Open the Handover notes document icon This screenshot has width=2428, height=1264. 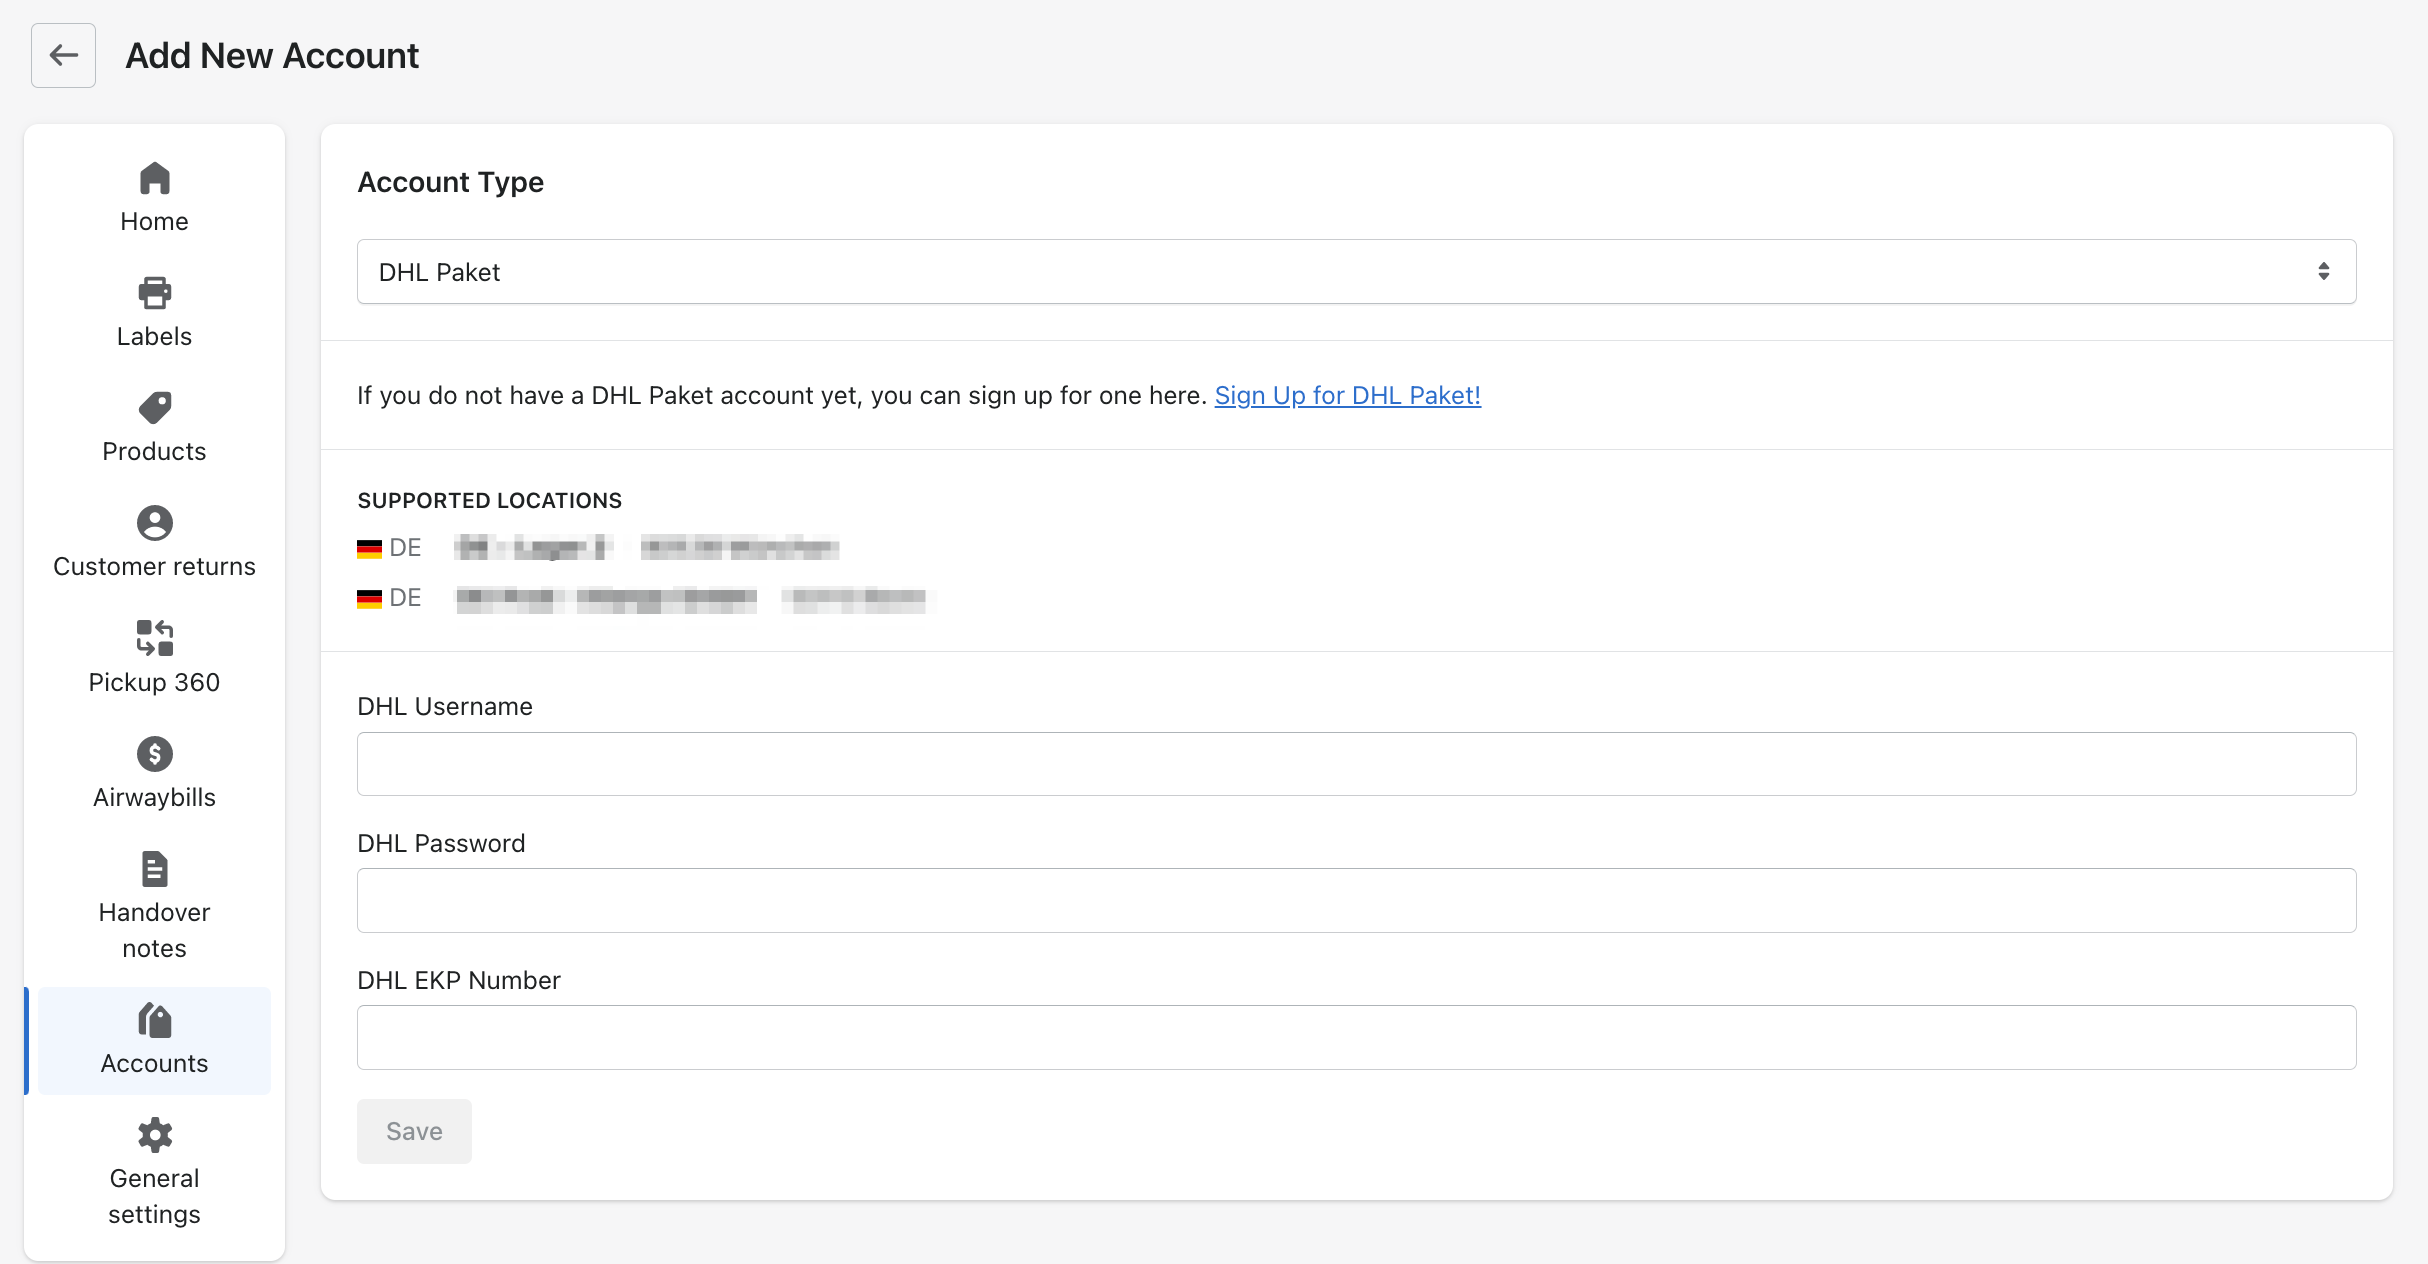pos(155,869)
